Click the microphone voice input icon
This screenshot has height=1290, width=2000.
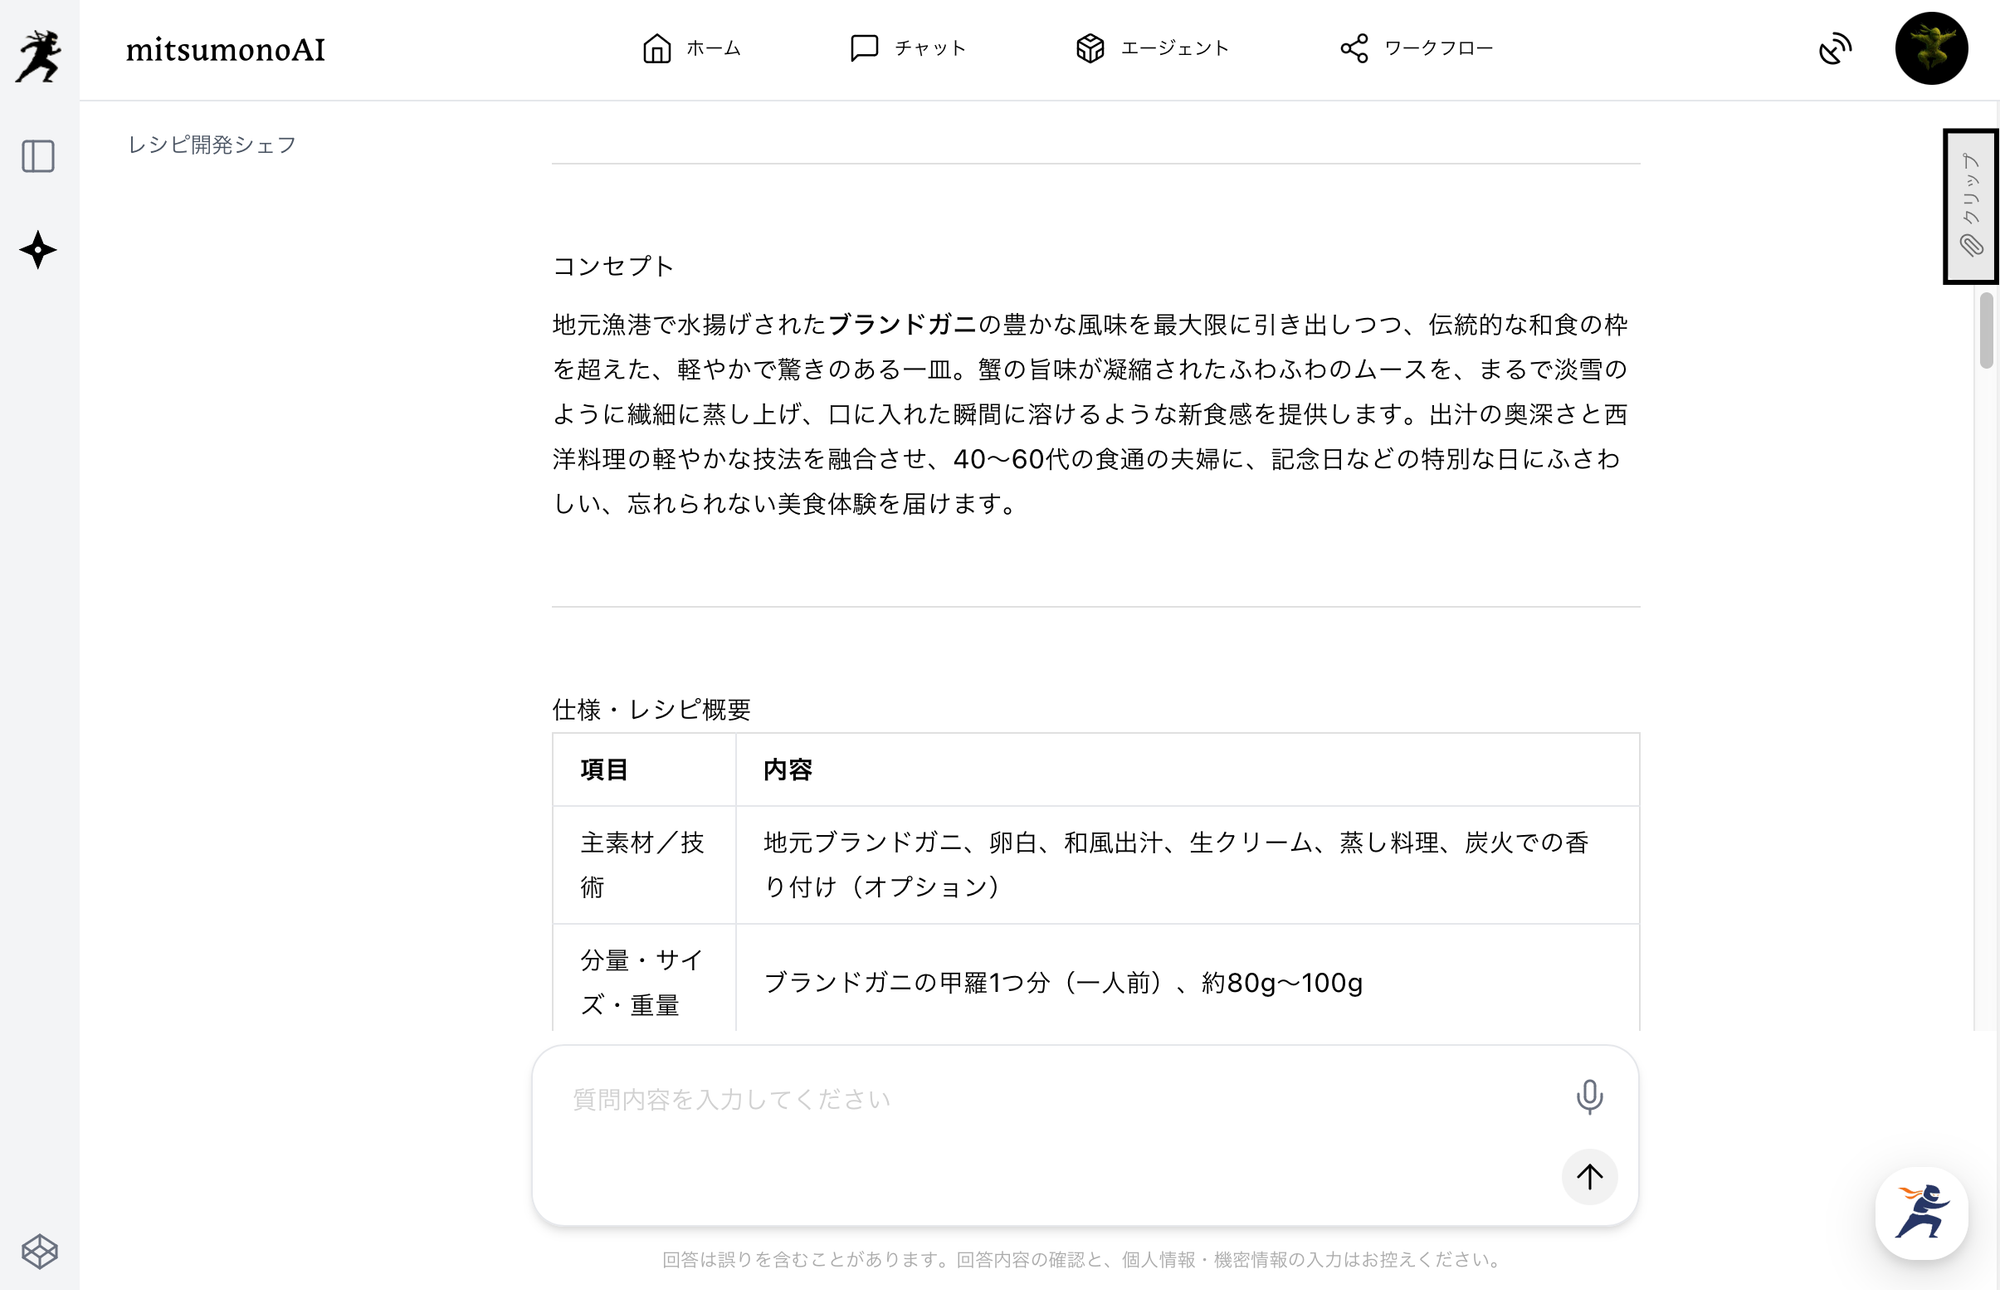[1589, 1097]
